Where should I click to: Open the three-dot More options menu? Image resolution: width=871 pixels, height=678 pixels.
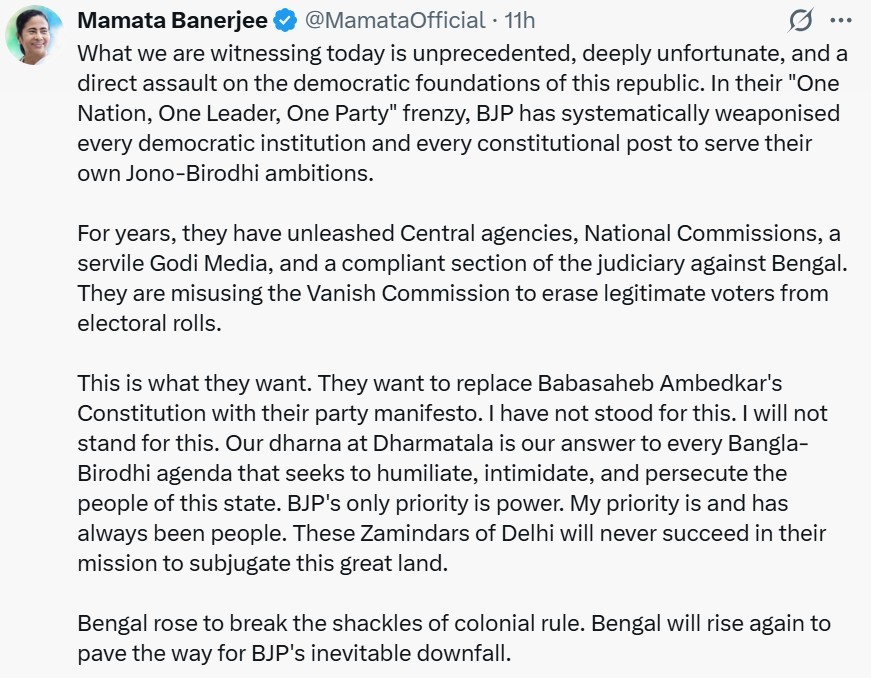pos(842,20)
